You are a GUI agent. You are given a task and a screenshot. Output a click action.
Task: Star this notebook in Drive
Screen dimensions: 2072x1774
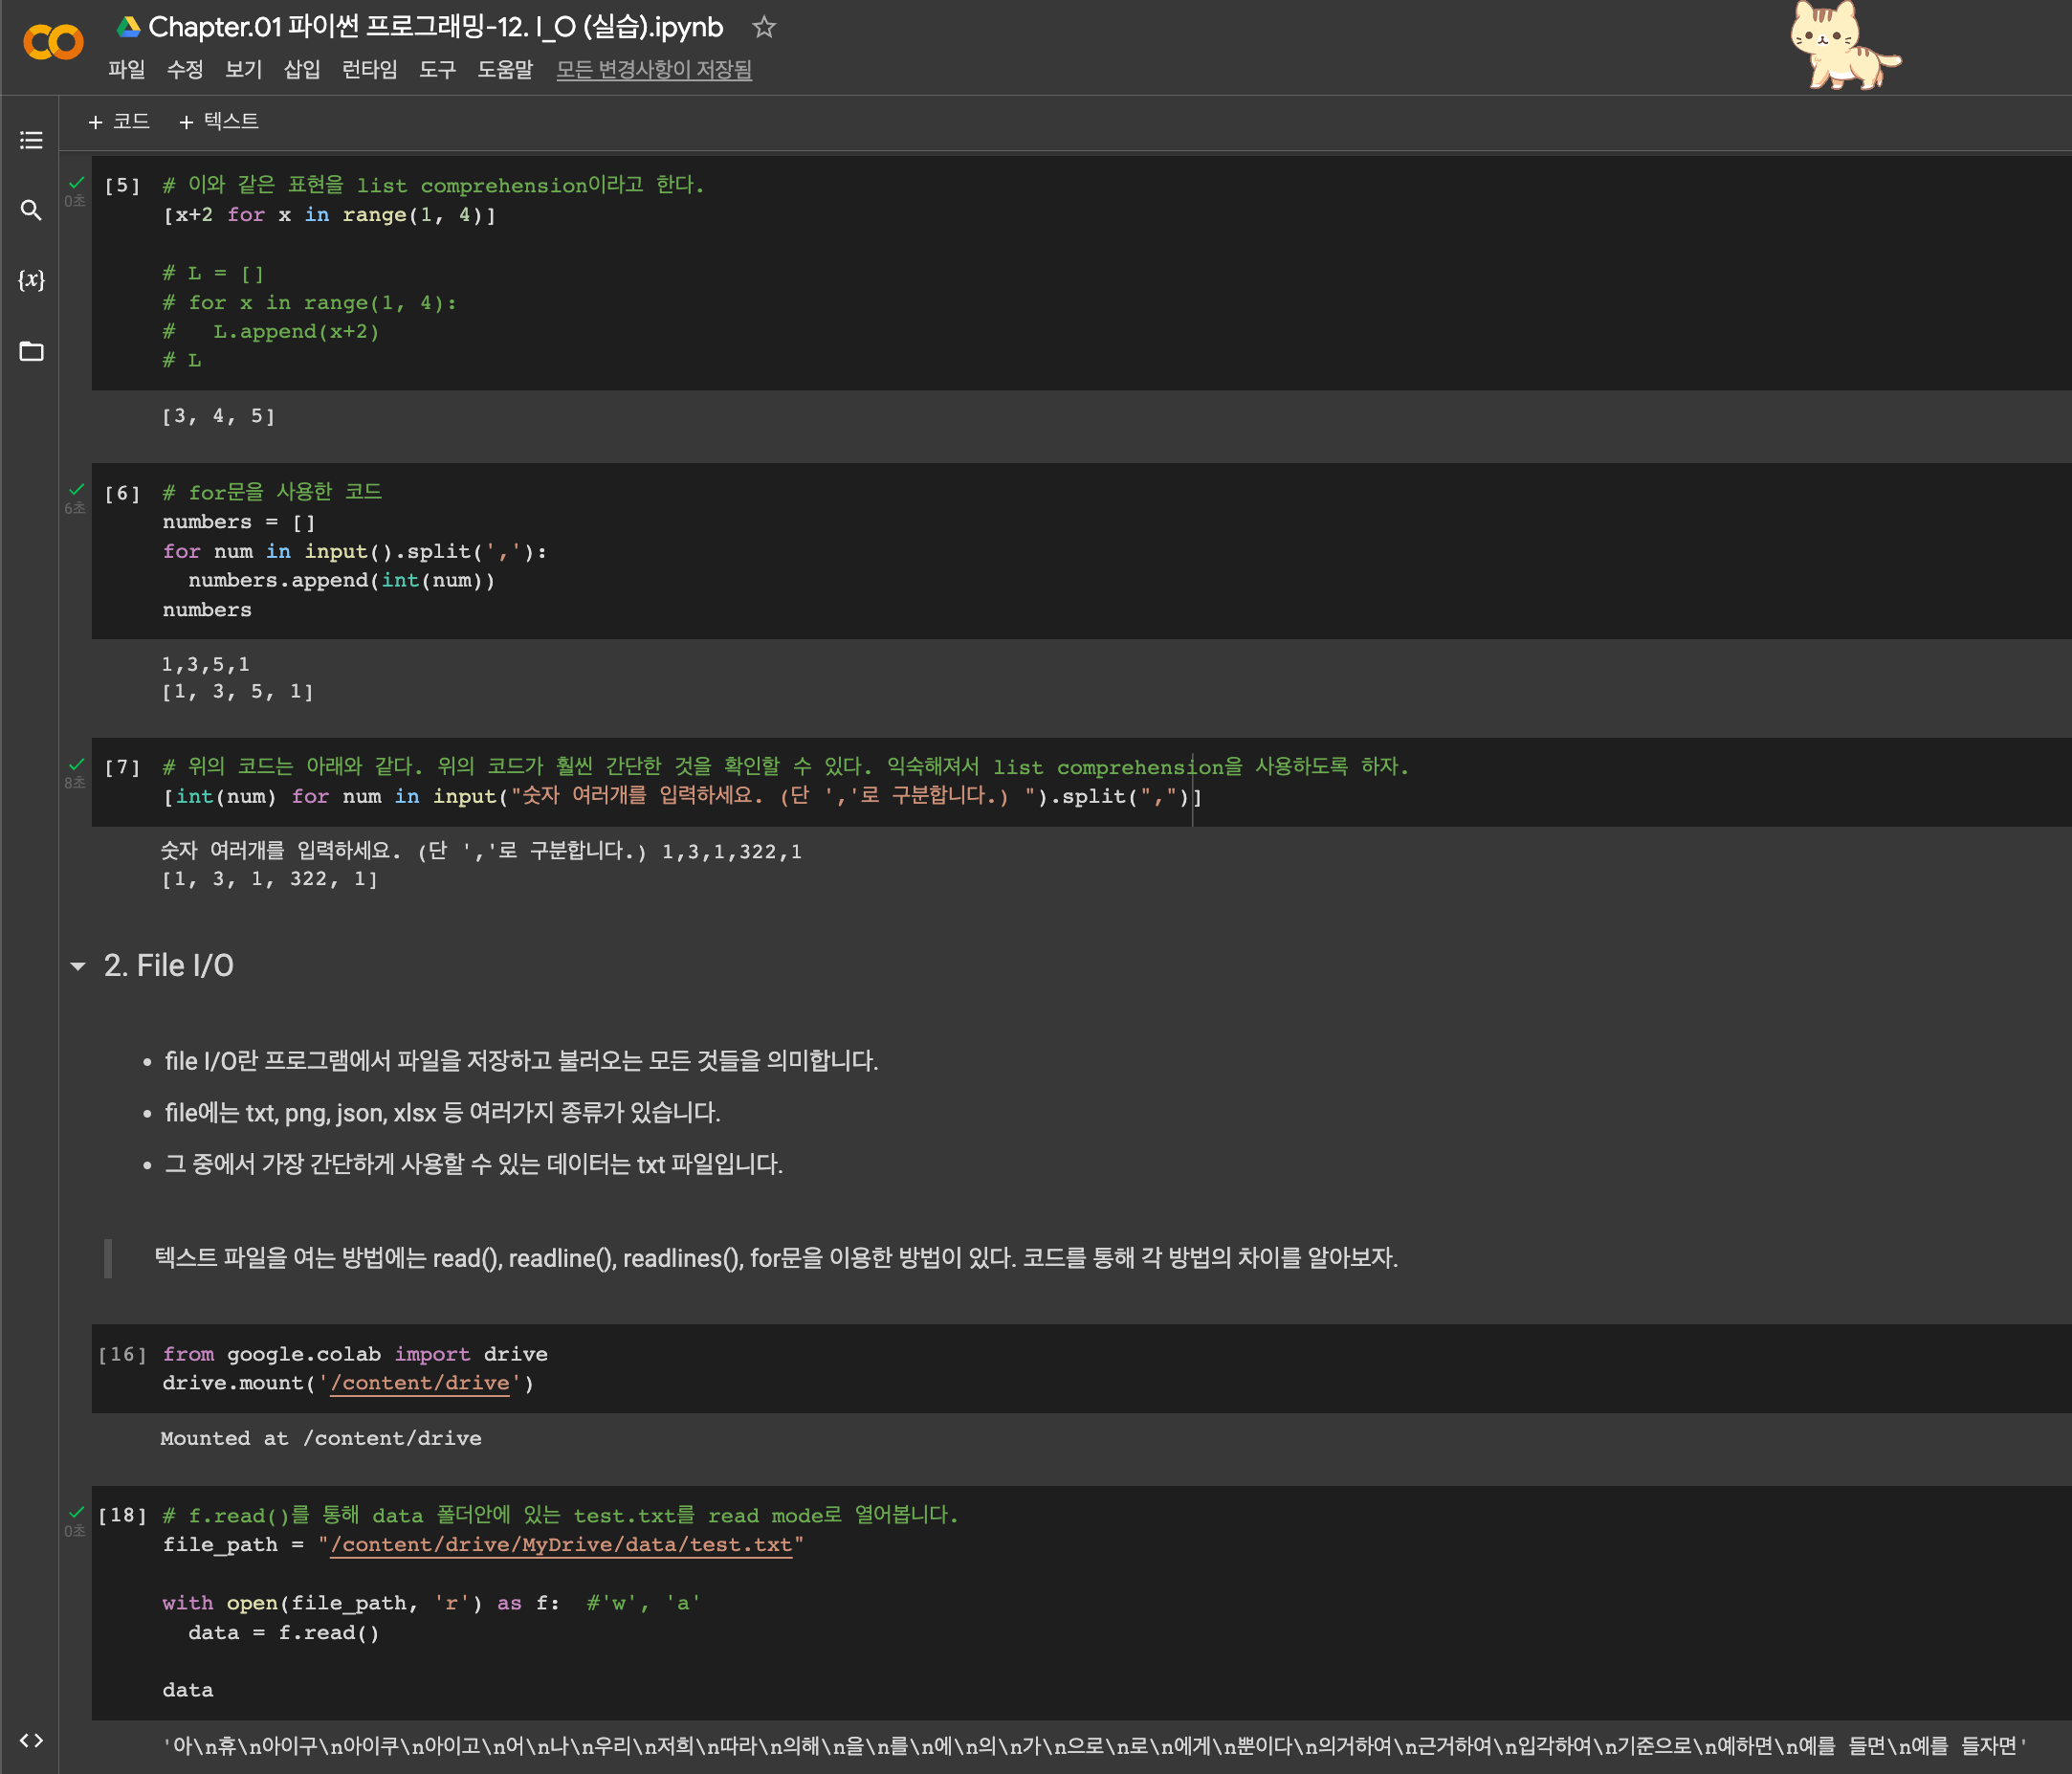(x=764, y=27)
